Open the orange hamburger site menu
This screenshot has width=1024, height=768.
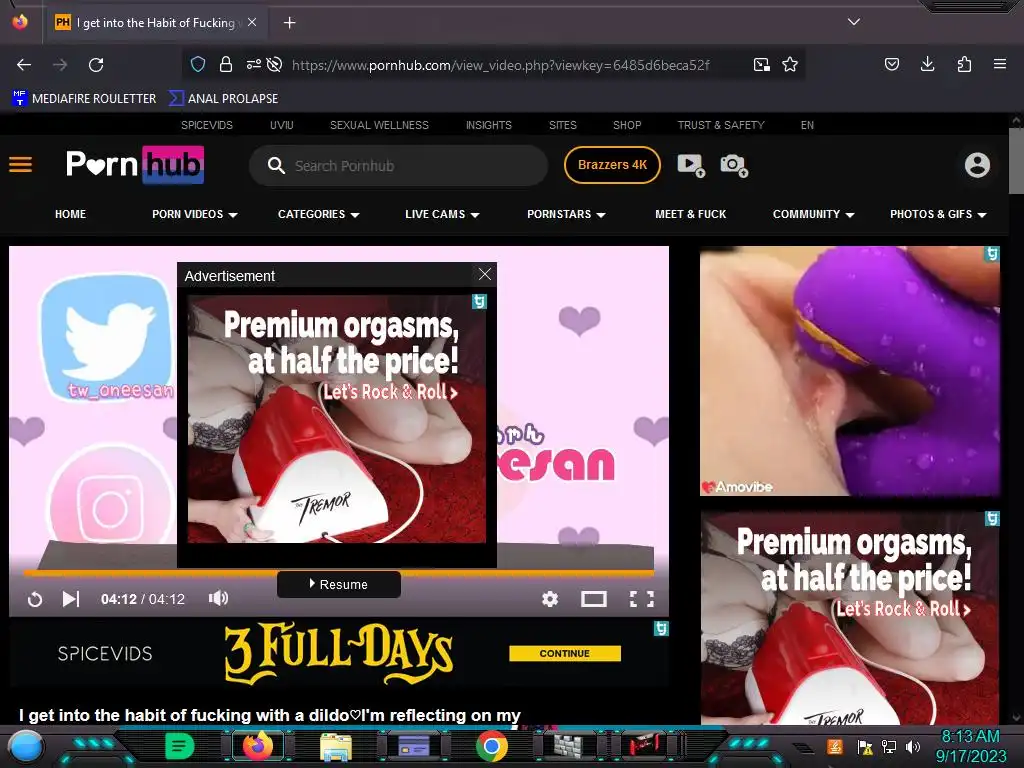[x=20, y=165]
